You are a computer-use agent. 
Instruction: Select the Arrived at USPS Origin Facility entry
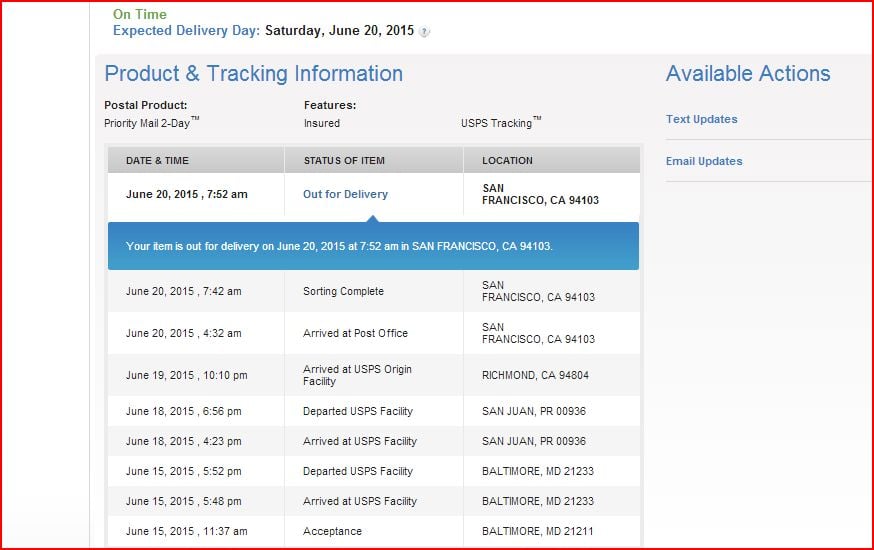(x=357, y=375)
